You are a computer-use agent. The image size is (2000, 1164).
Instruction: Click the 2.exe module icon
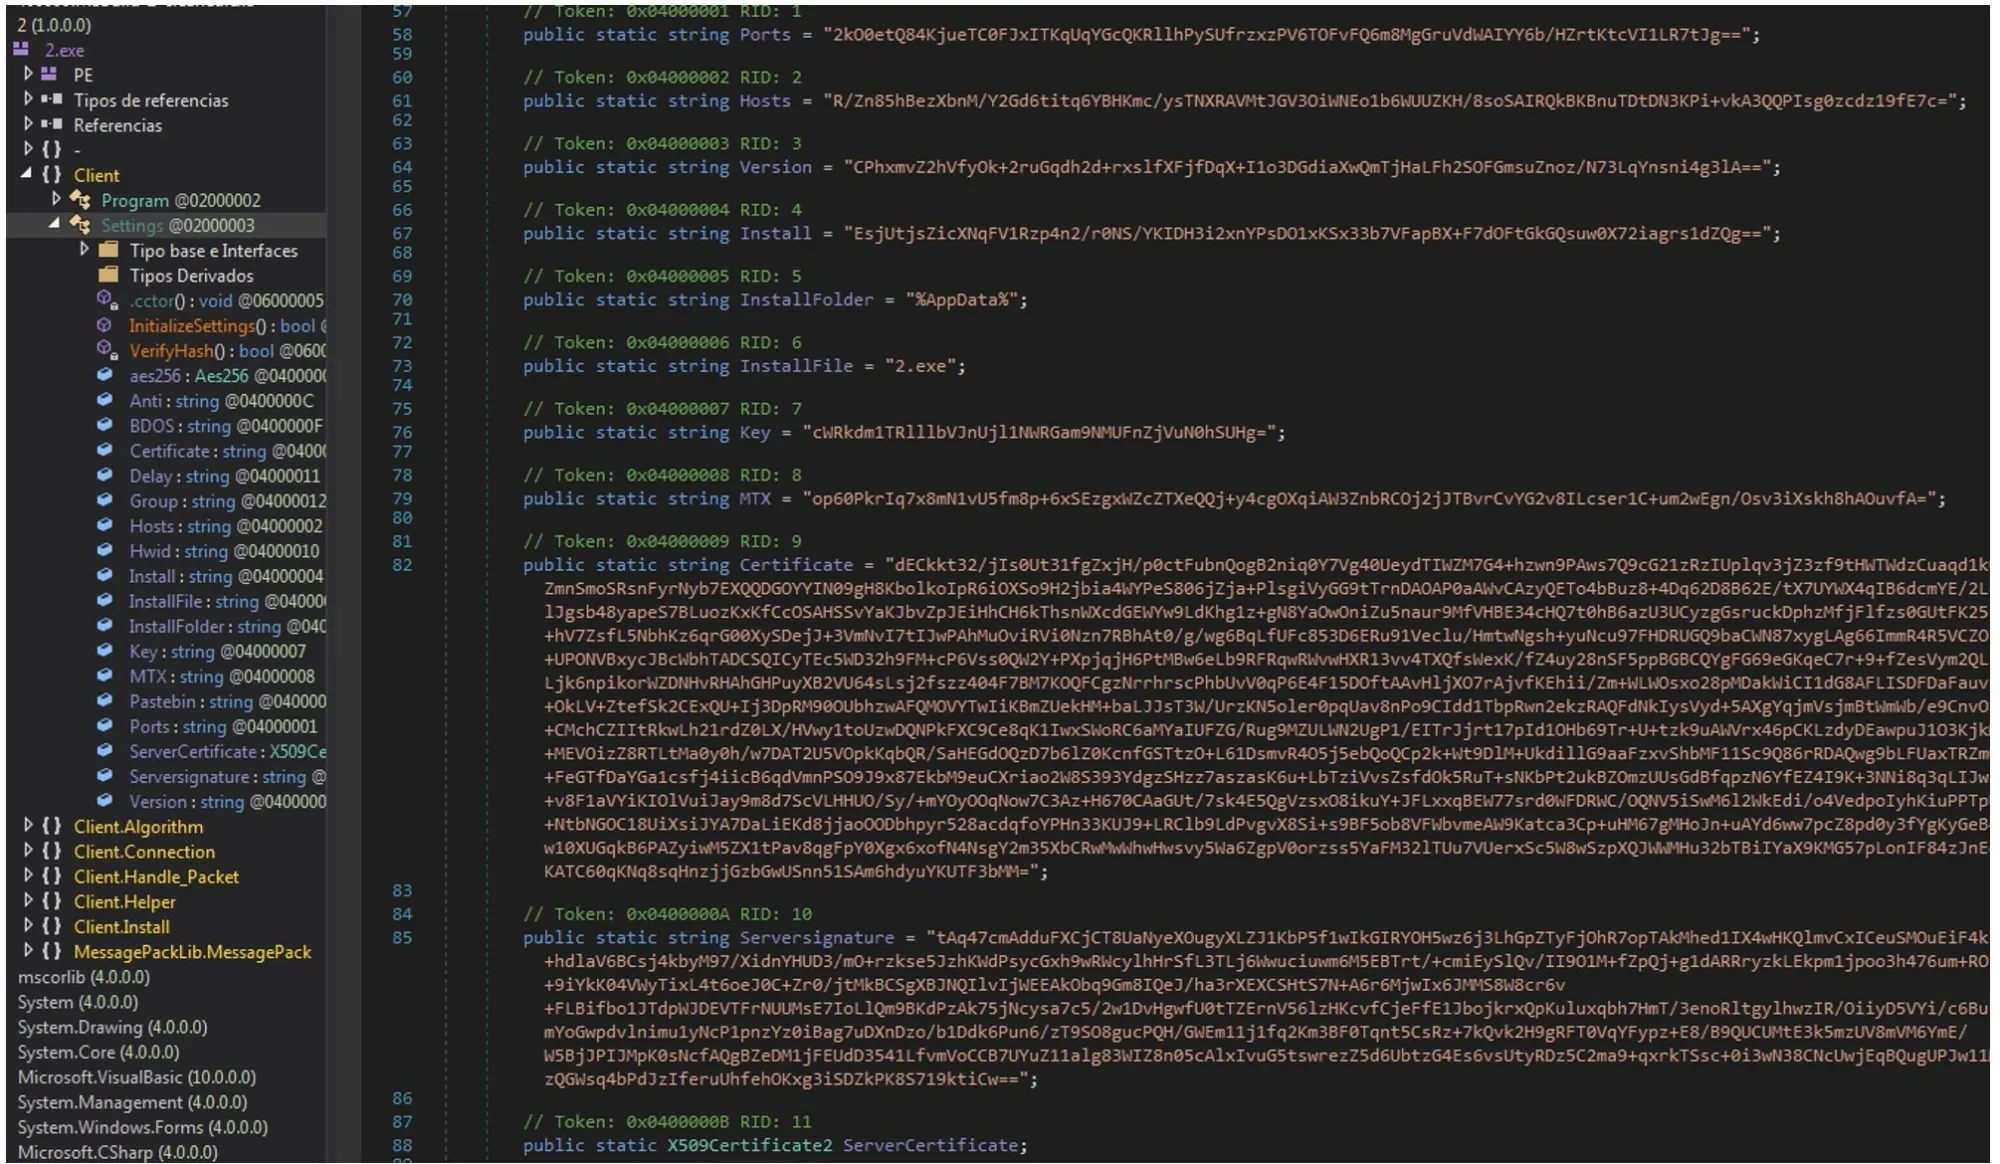22,49
